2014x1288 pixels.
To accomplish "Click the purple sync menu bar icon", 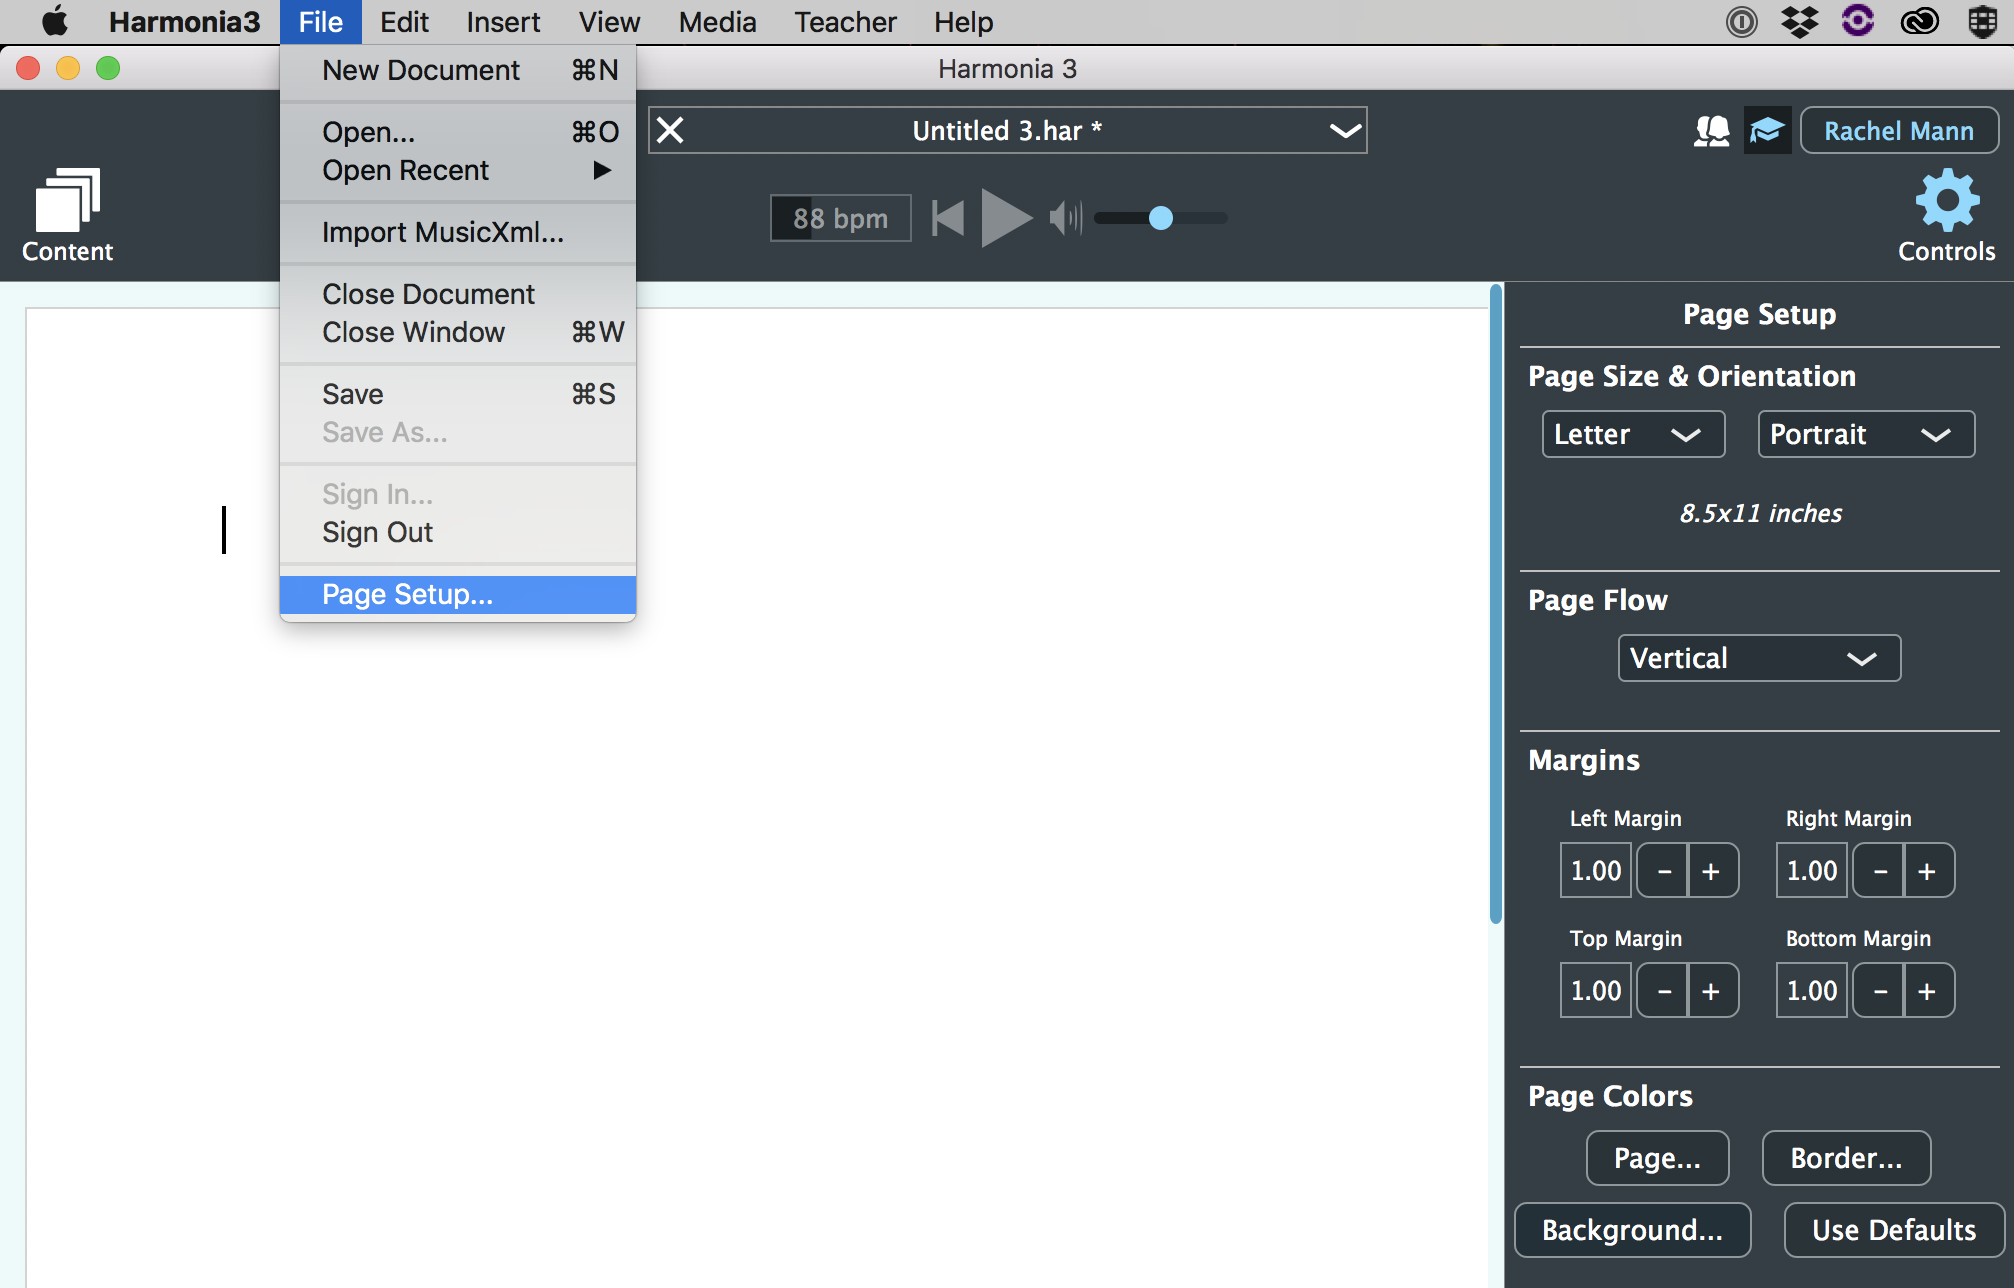I will click(x=1857, y=21).
